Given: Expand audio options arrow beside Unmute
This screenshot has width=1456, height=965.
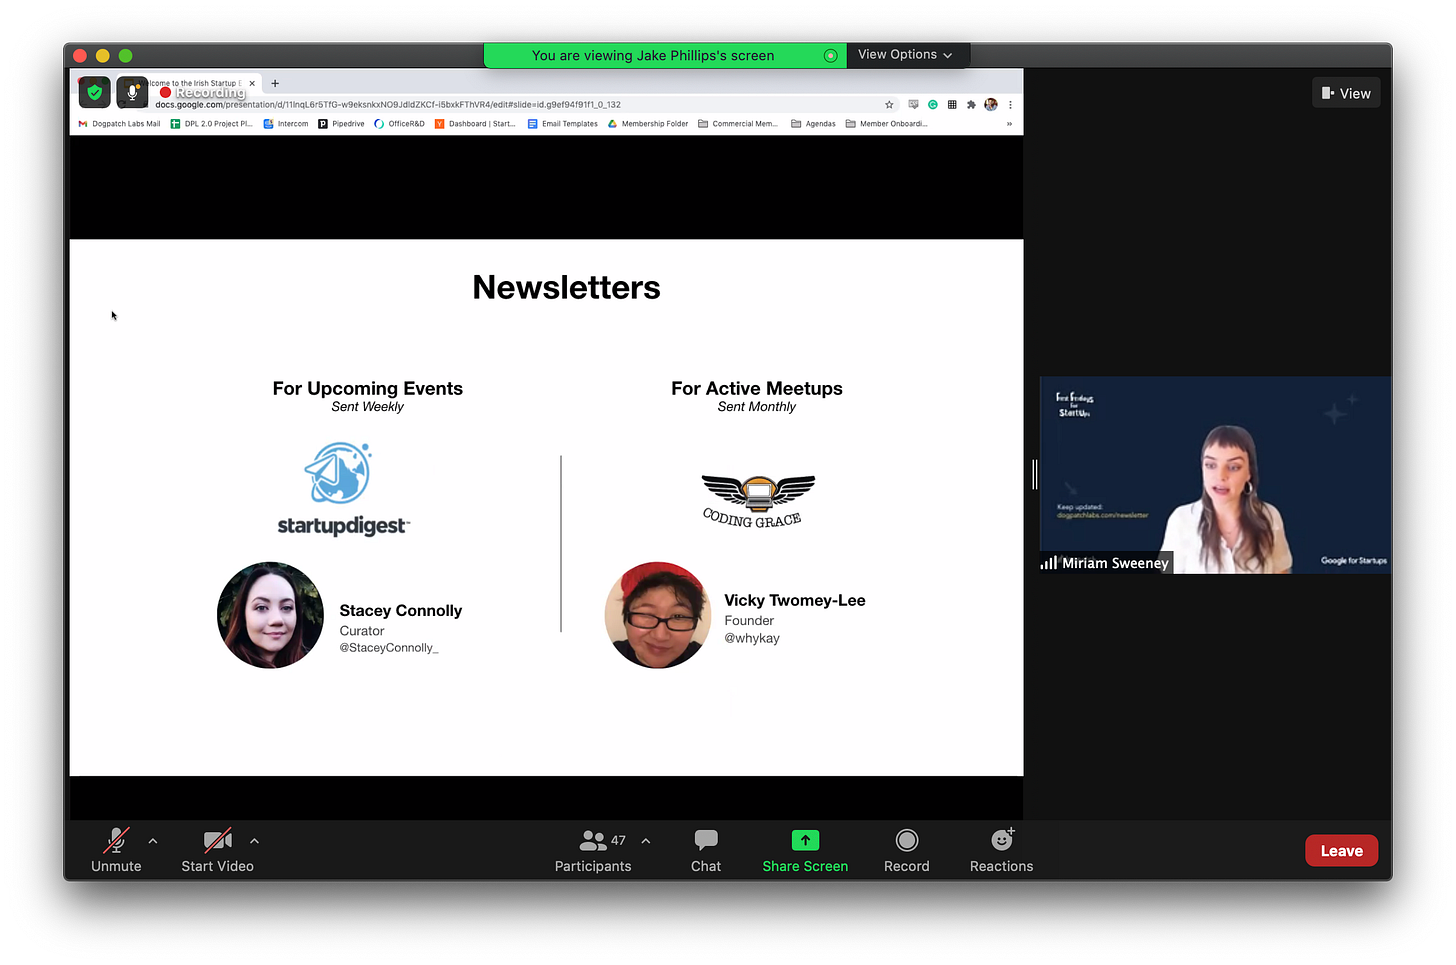Looking at the screenshot, I should 153,841.
